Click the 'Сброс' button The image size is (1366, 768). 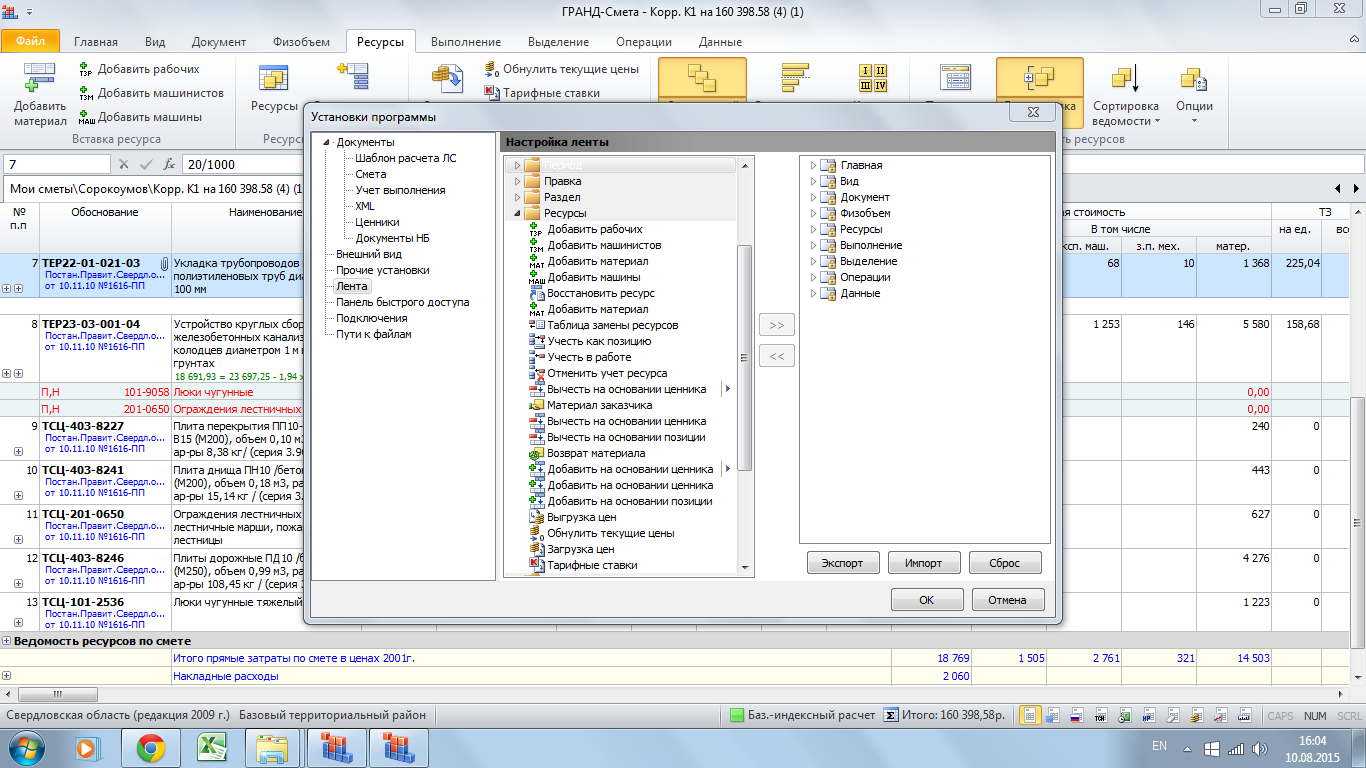(x=1005, y=563)
